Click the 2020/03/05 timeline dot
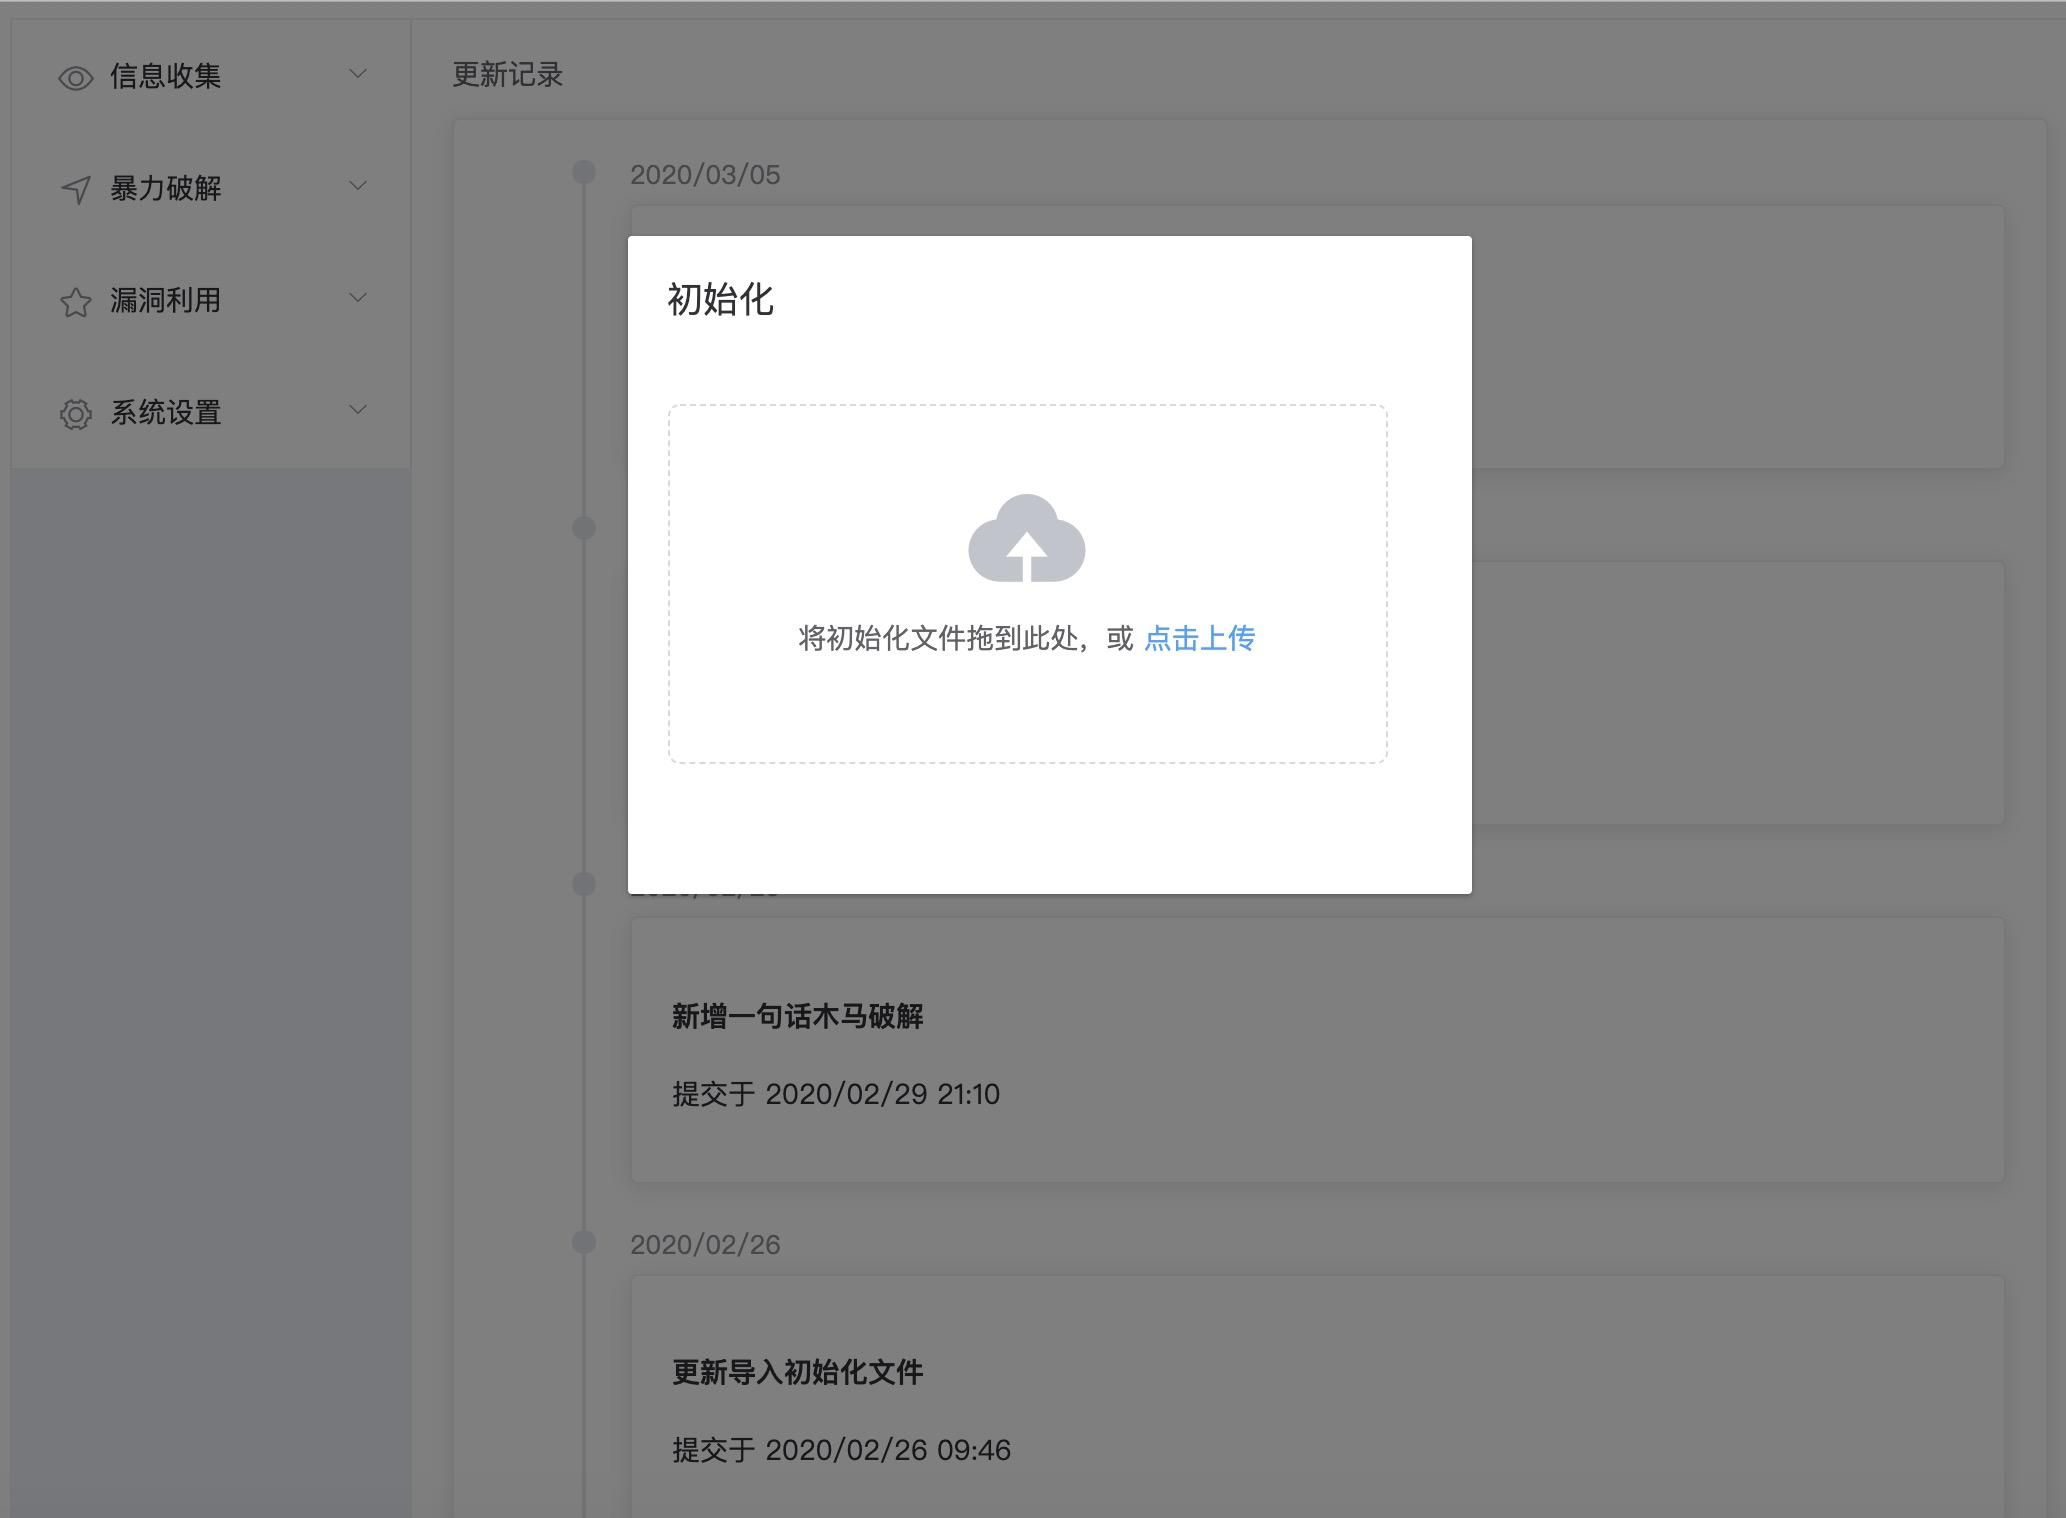 click(x=584, y=172)
